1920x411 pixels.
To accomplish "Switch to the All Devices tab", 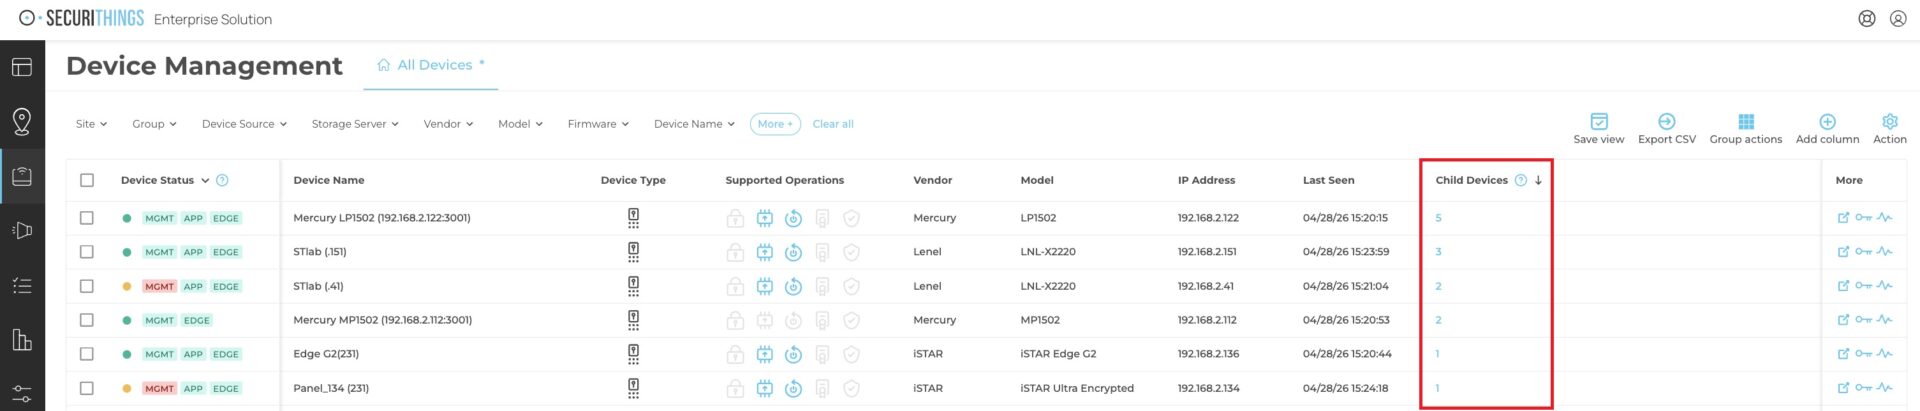I will point(430,65).
